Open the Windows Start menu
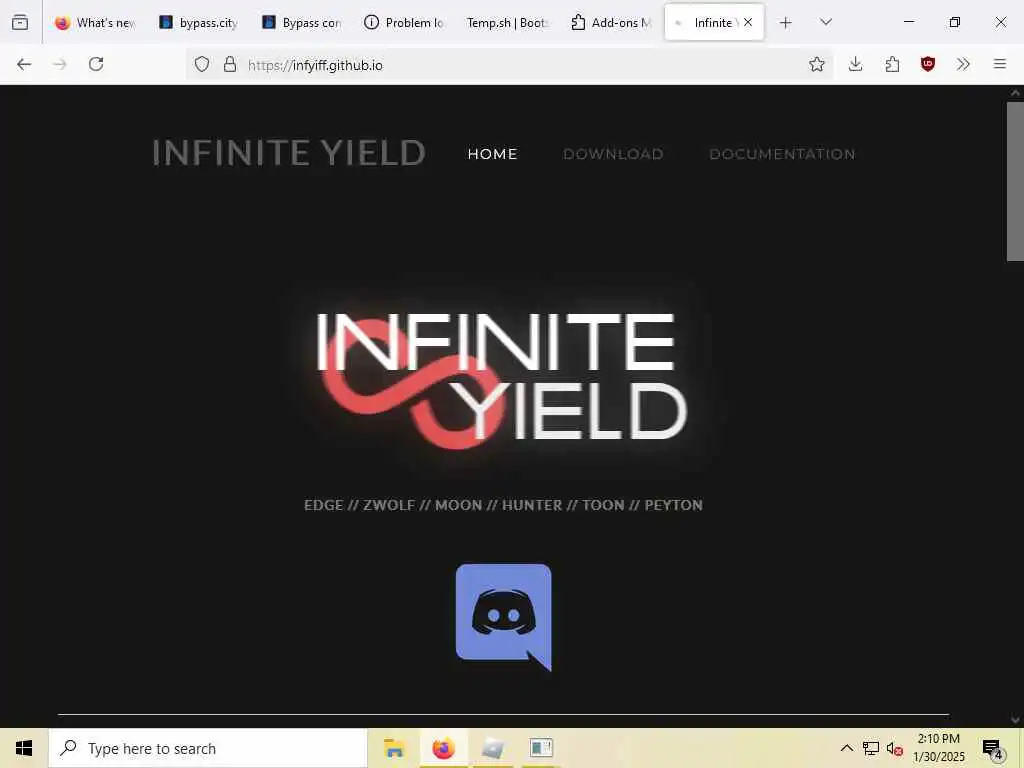The width and height of the screenshot is (1024, 768). [24, 748]
